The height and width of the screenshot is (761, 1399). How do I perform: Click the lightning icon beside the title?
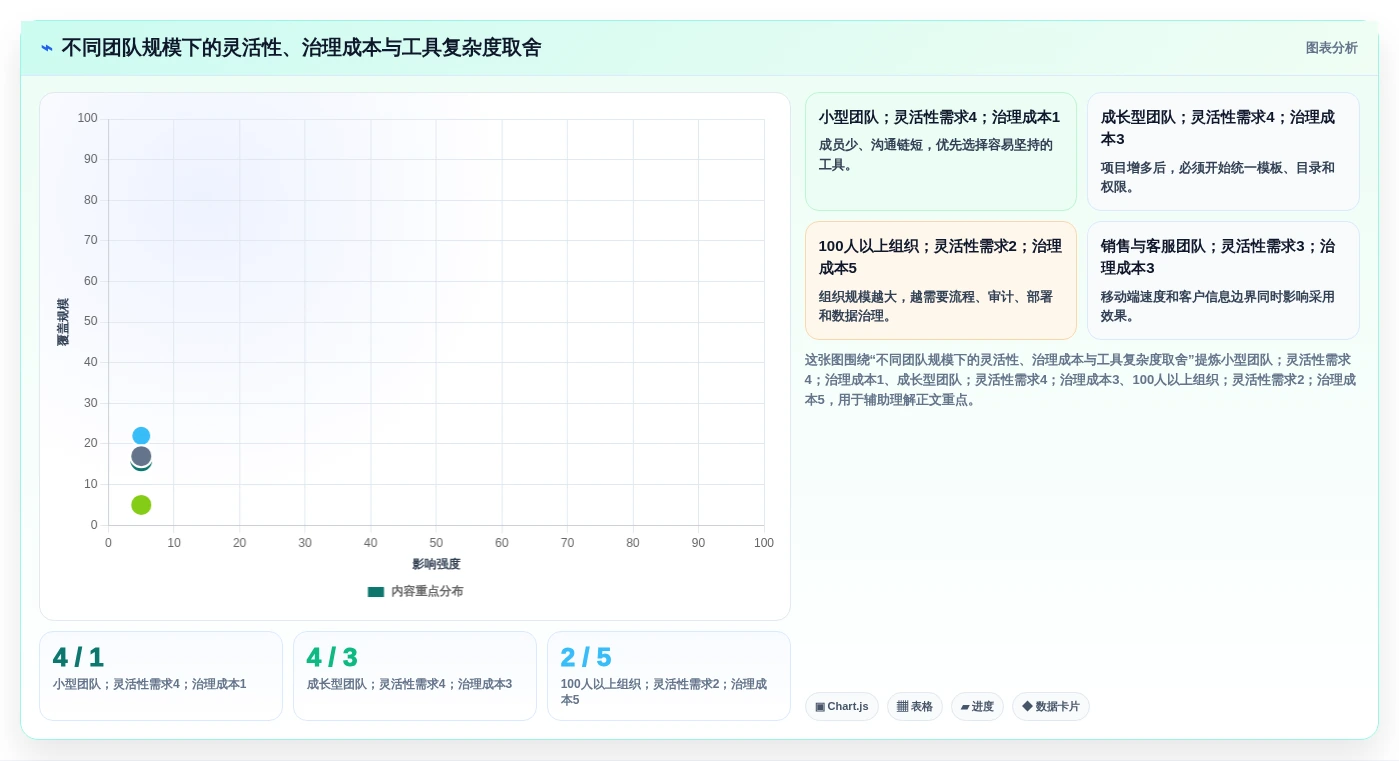click(x=46, y=47)
